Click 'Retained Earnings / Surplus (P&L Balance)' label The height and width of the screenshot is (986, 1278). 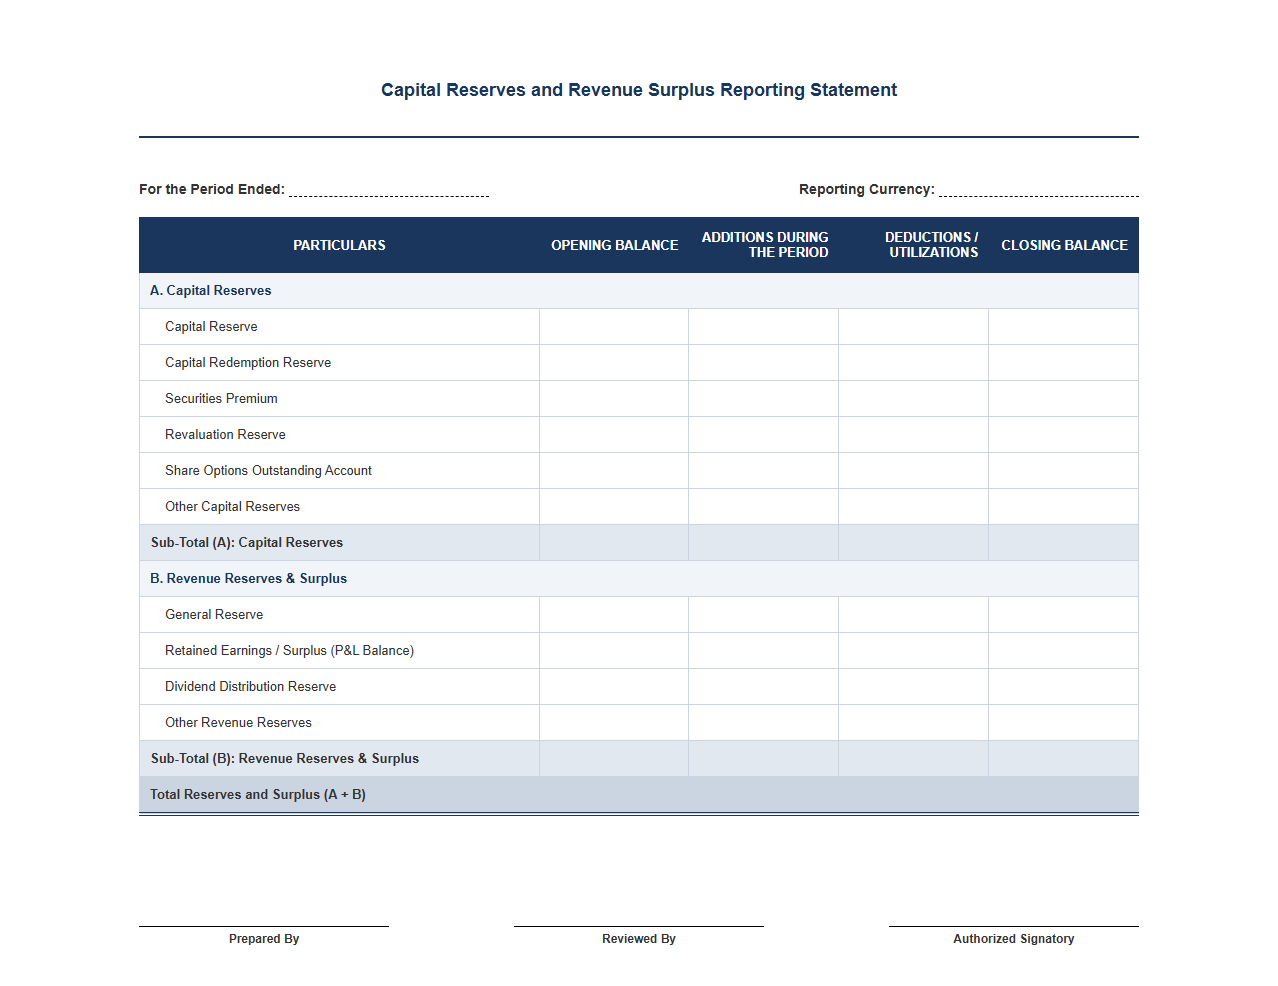[x=289, y=651]
